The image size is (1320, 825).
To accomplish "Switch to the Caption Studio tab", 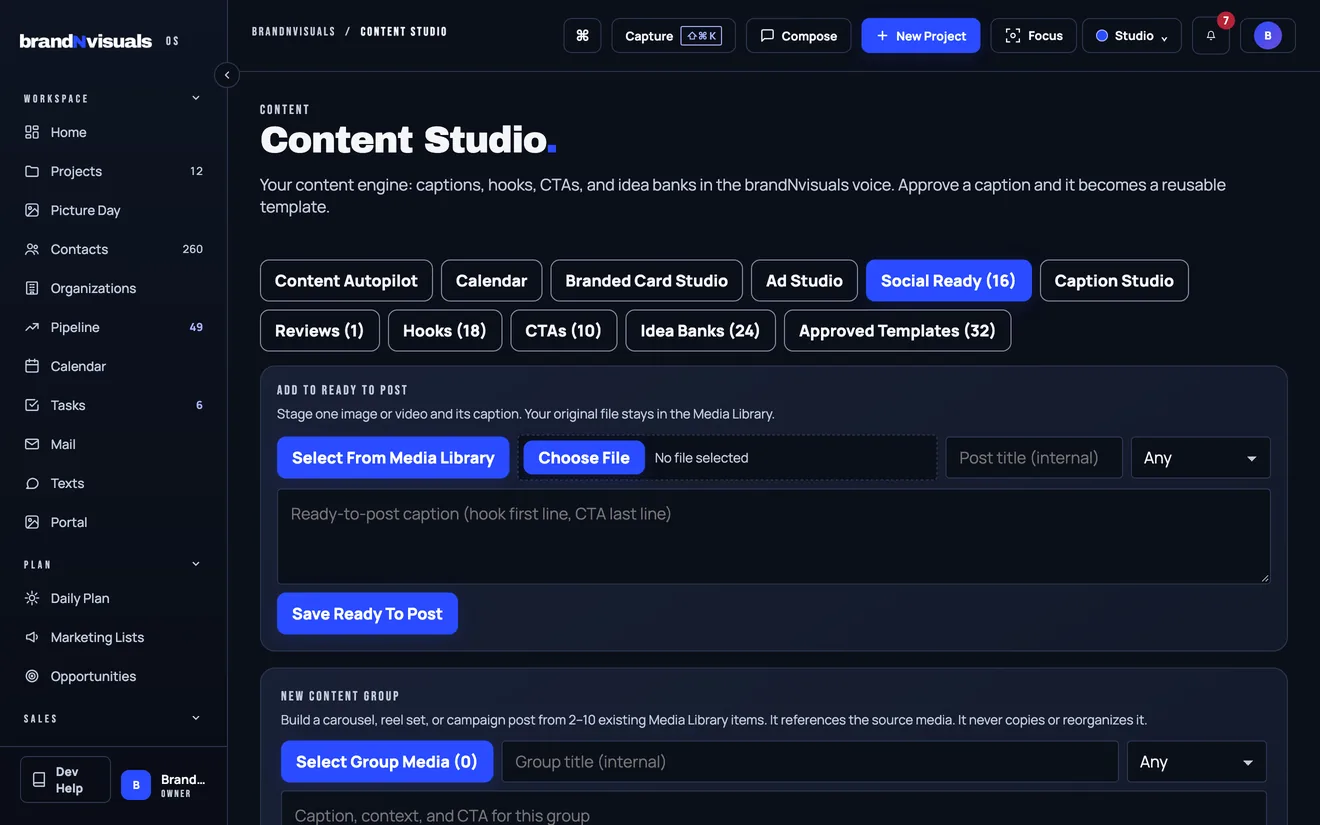I will click(1114, 281).
